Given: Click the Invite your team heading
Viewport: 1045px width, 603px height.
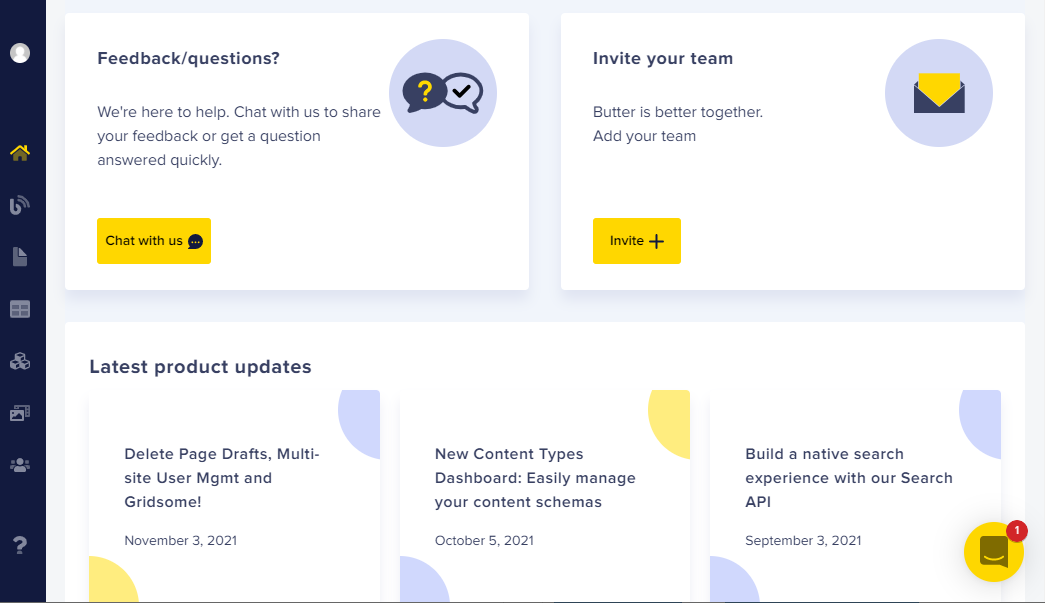Looking at the screenshot, I should pyautogui.click(x=663, y=59).
